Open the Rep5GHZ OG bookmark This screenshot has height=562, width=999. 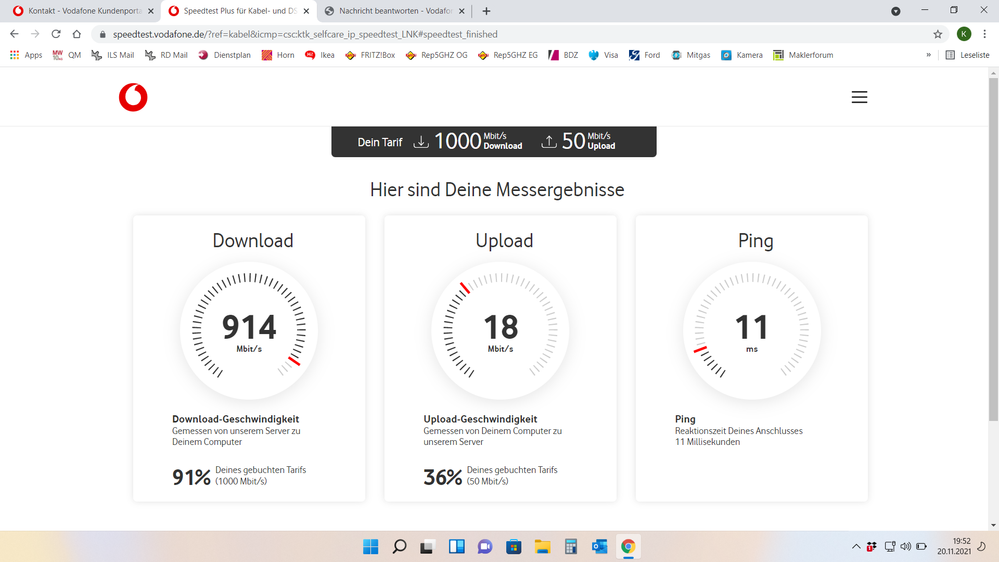(x=436, y=55)
